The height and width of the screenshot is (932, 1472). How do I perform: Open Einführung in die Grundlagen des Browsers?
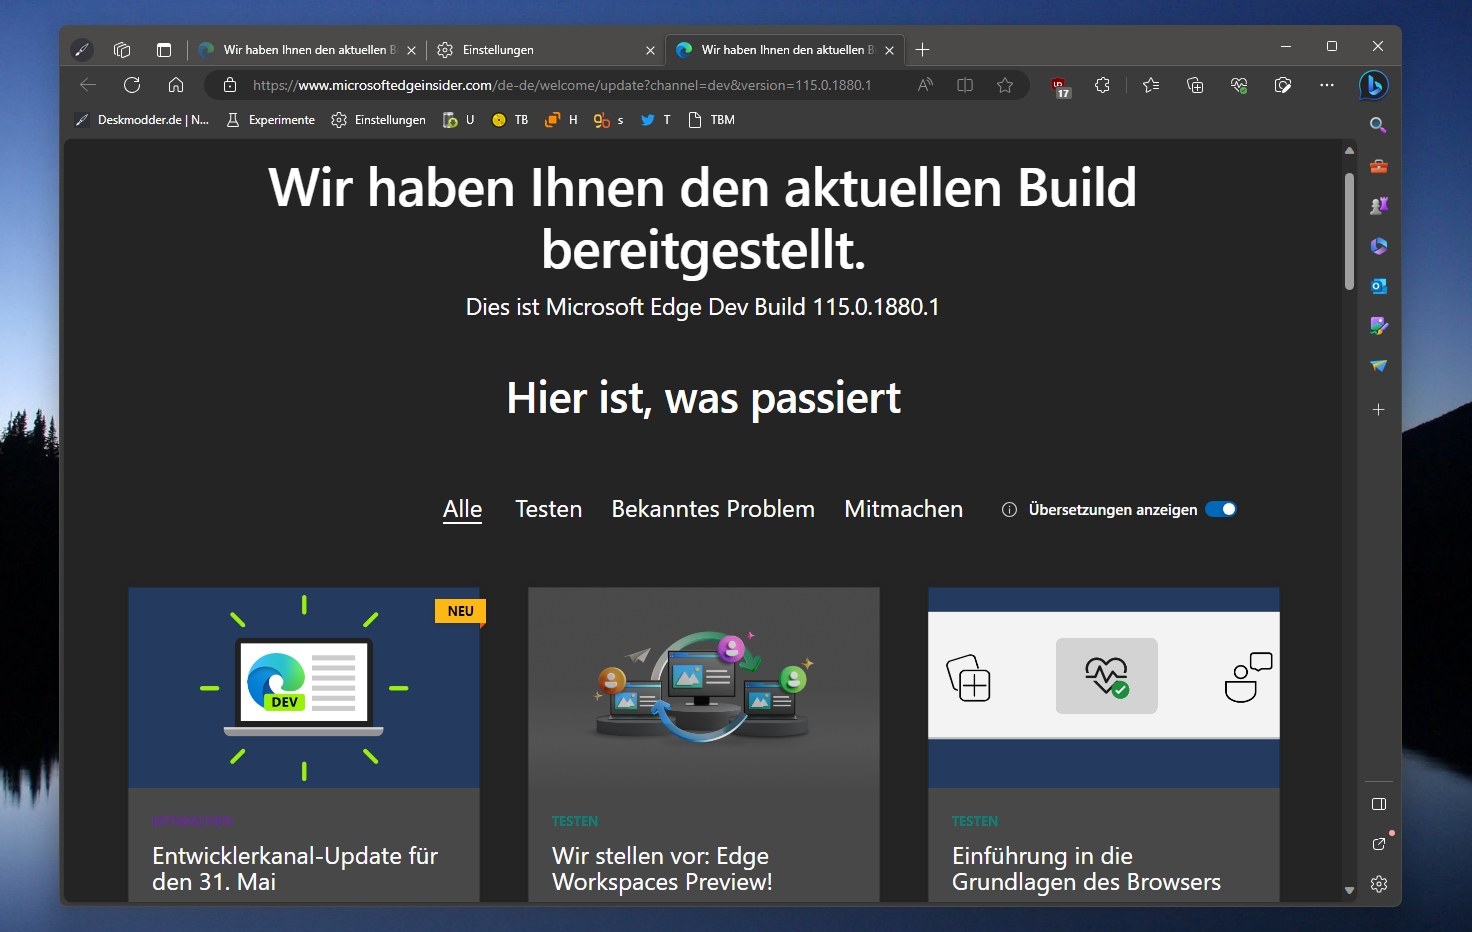pos(1086,869)
